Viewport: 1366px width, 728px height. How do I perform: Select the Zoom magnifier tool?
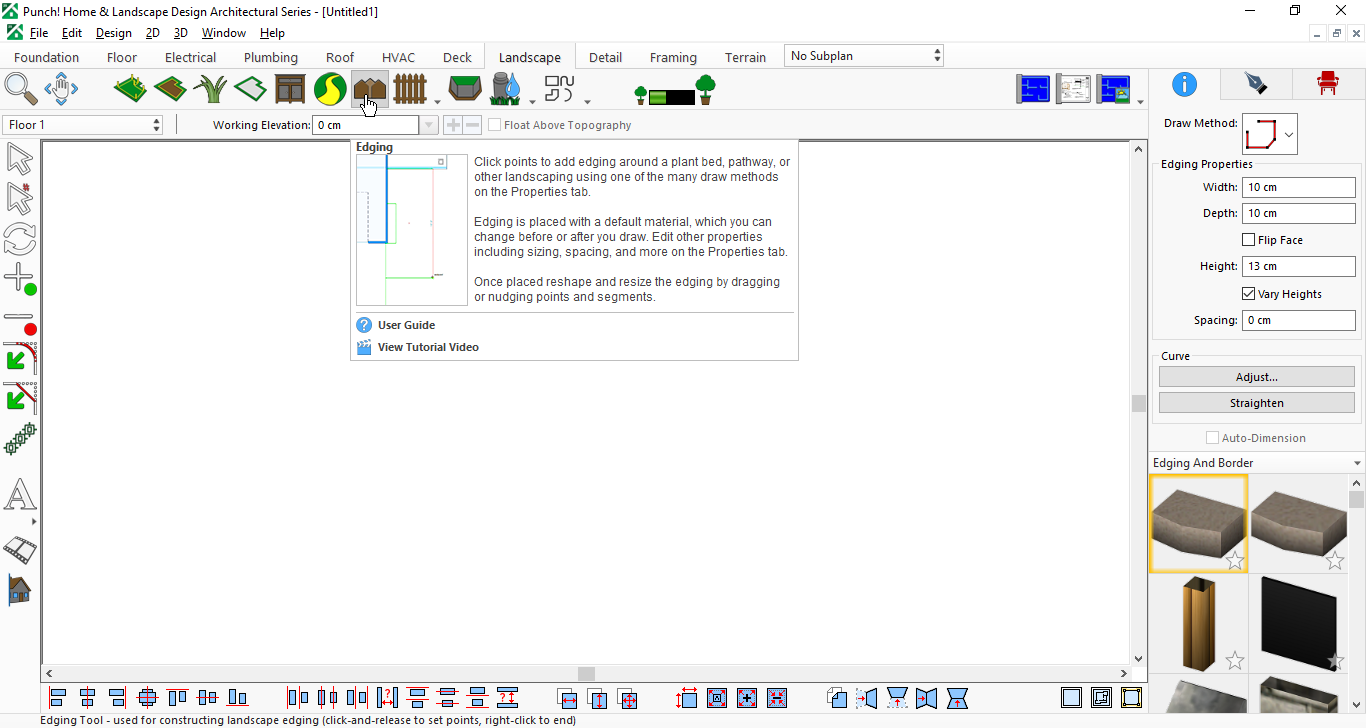(x=20, y=89)
